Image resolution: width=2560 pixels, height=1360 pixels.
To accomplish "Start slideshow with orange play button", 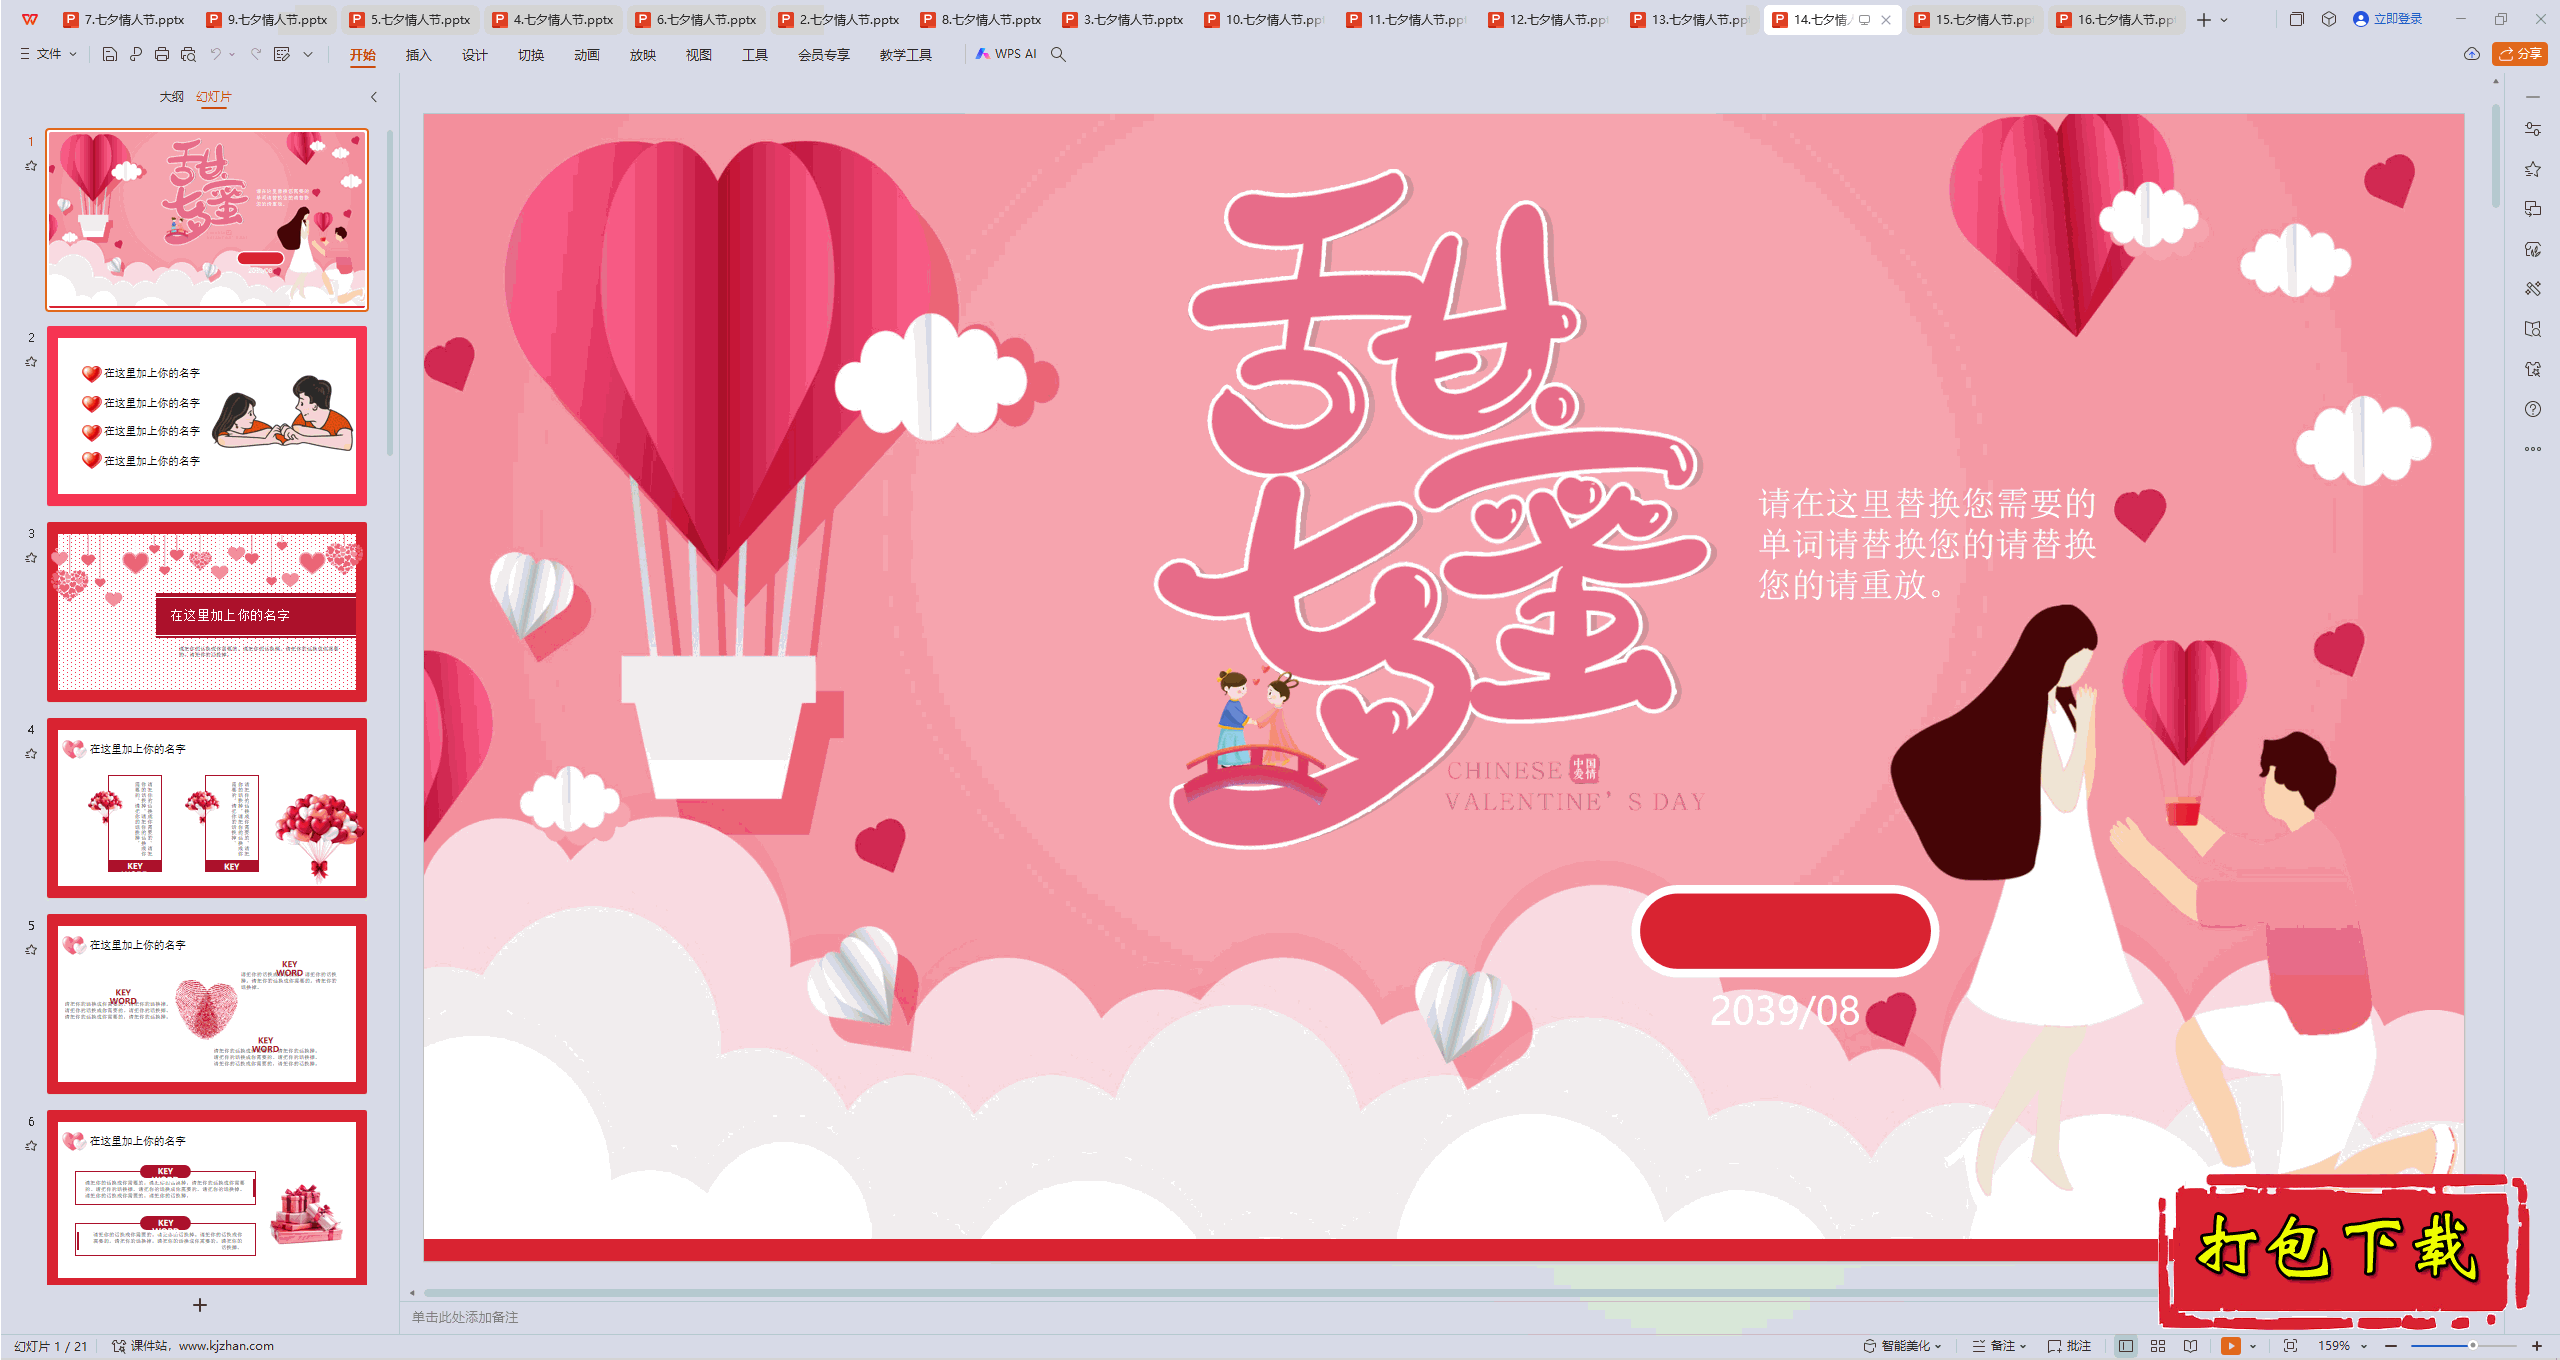I will pyautogui.click(x=2231, y=1346).
